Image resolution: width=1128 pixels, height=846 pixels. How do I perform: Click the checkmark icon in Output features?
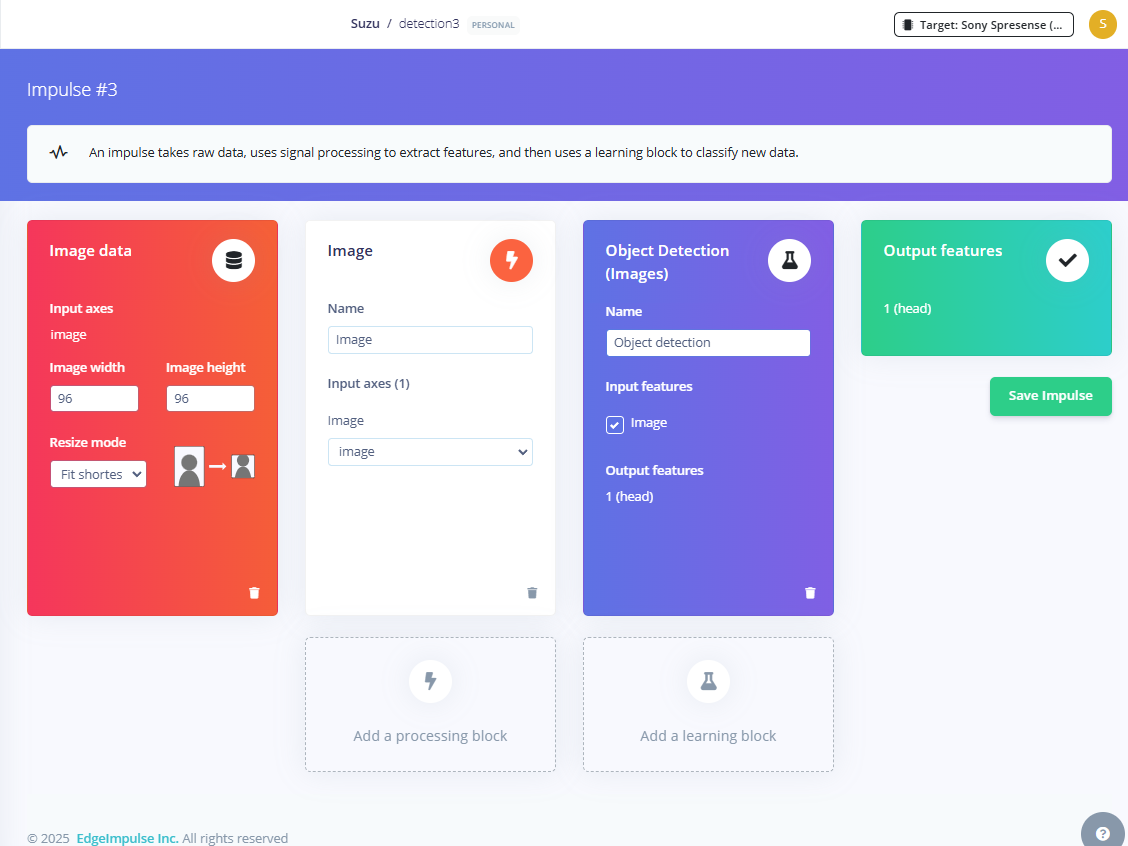point(1067,261)
